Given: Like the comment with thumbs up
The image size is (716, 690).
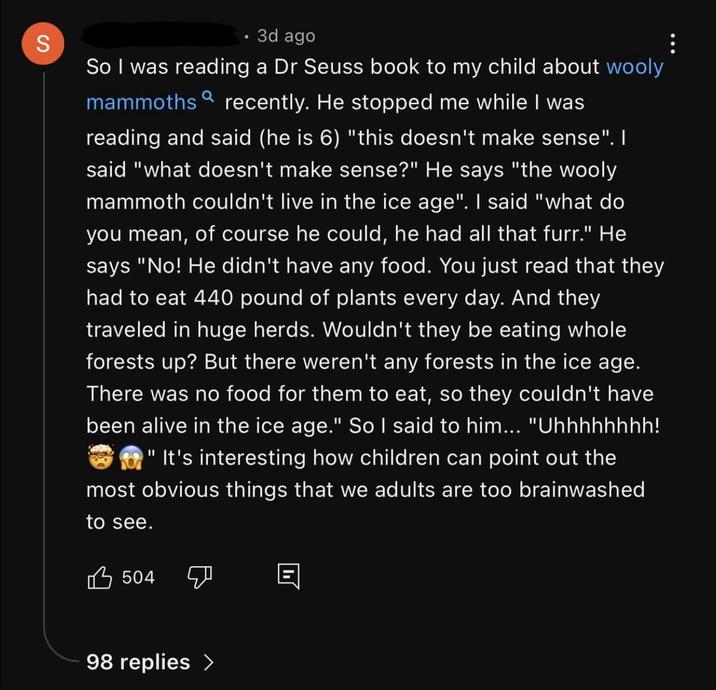Looking at the screenshot, I should click(101, 576).
